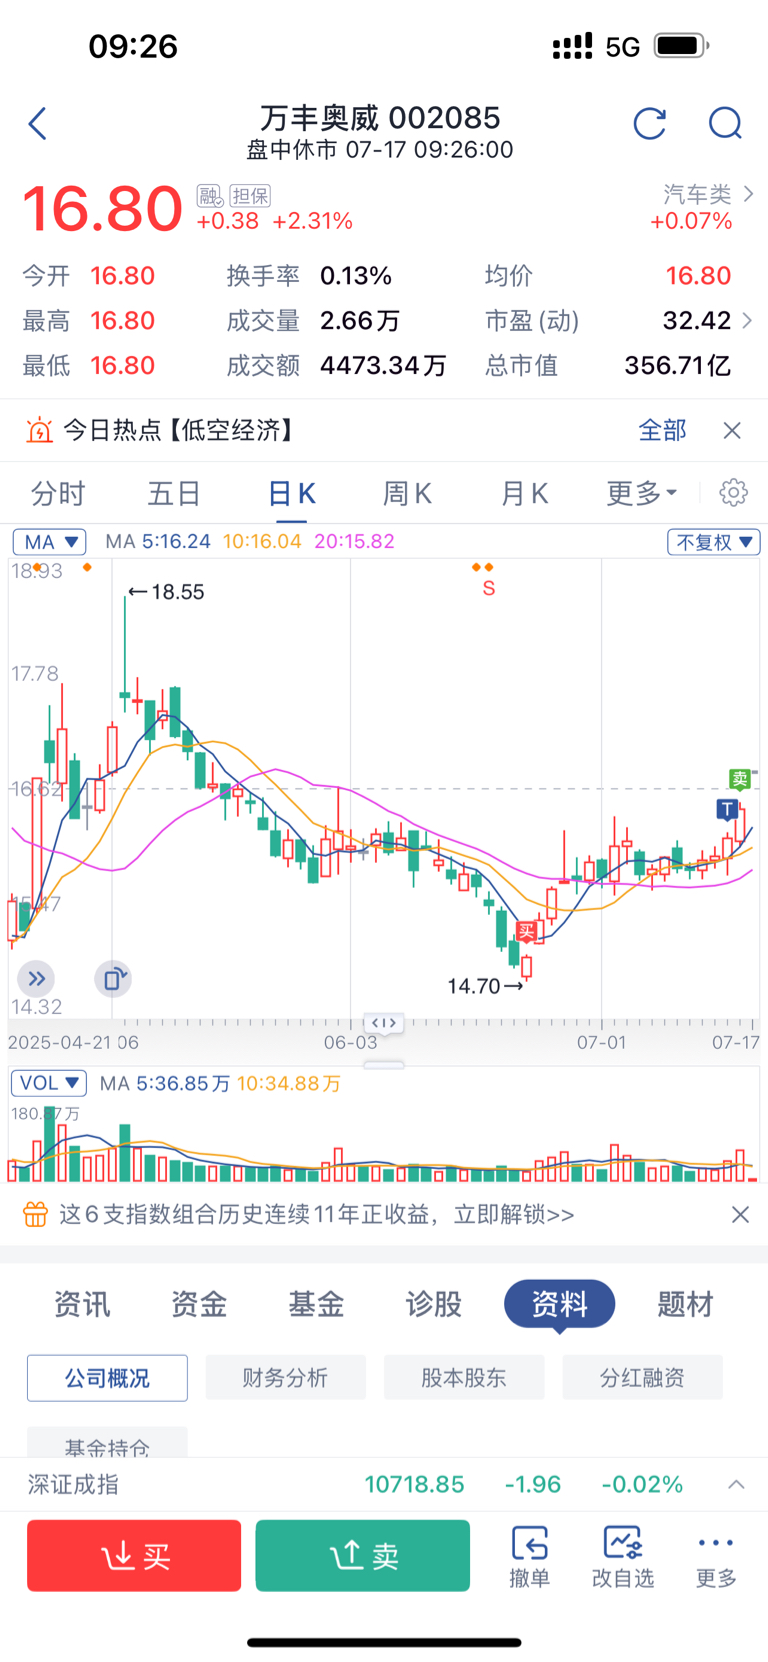Open 今日热点【低空经济】 topic
The width and height of the screenshot is (768, 1662).
pos(181,431)
